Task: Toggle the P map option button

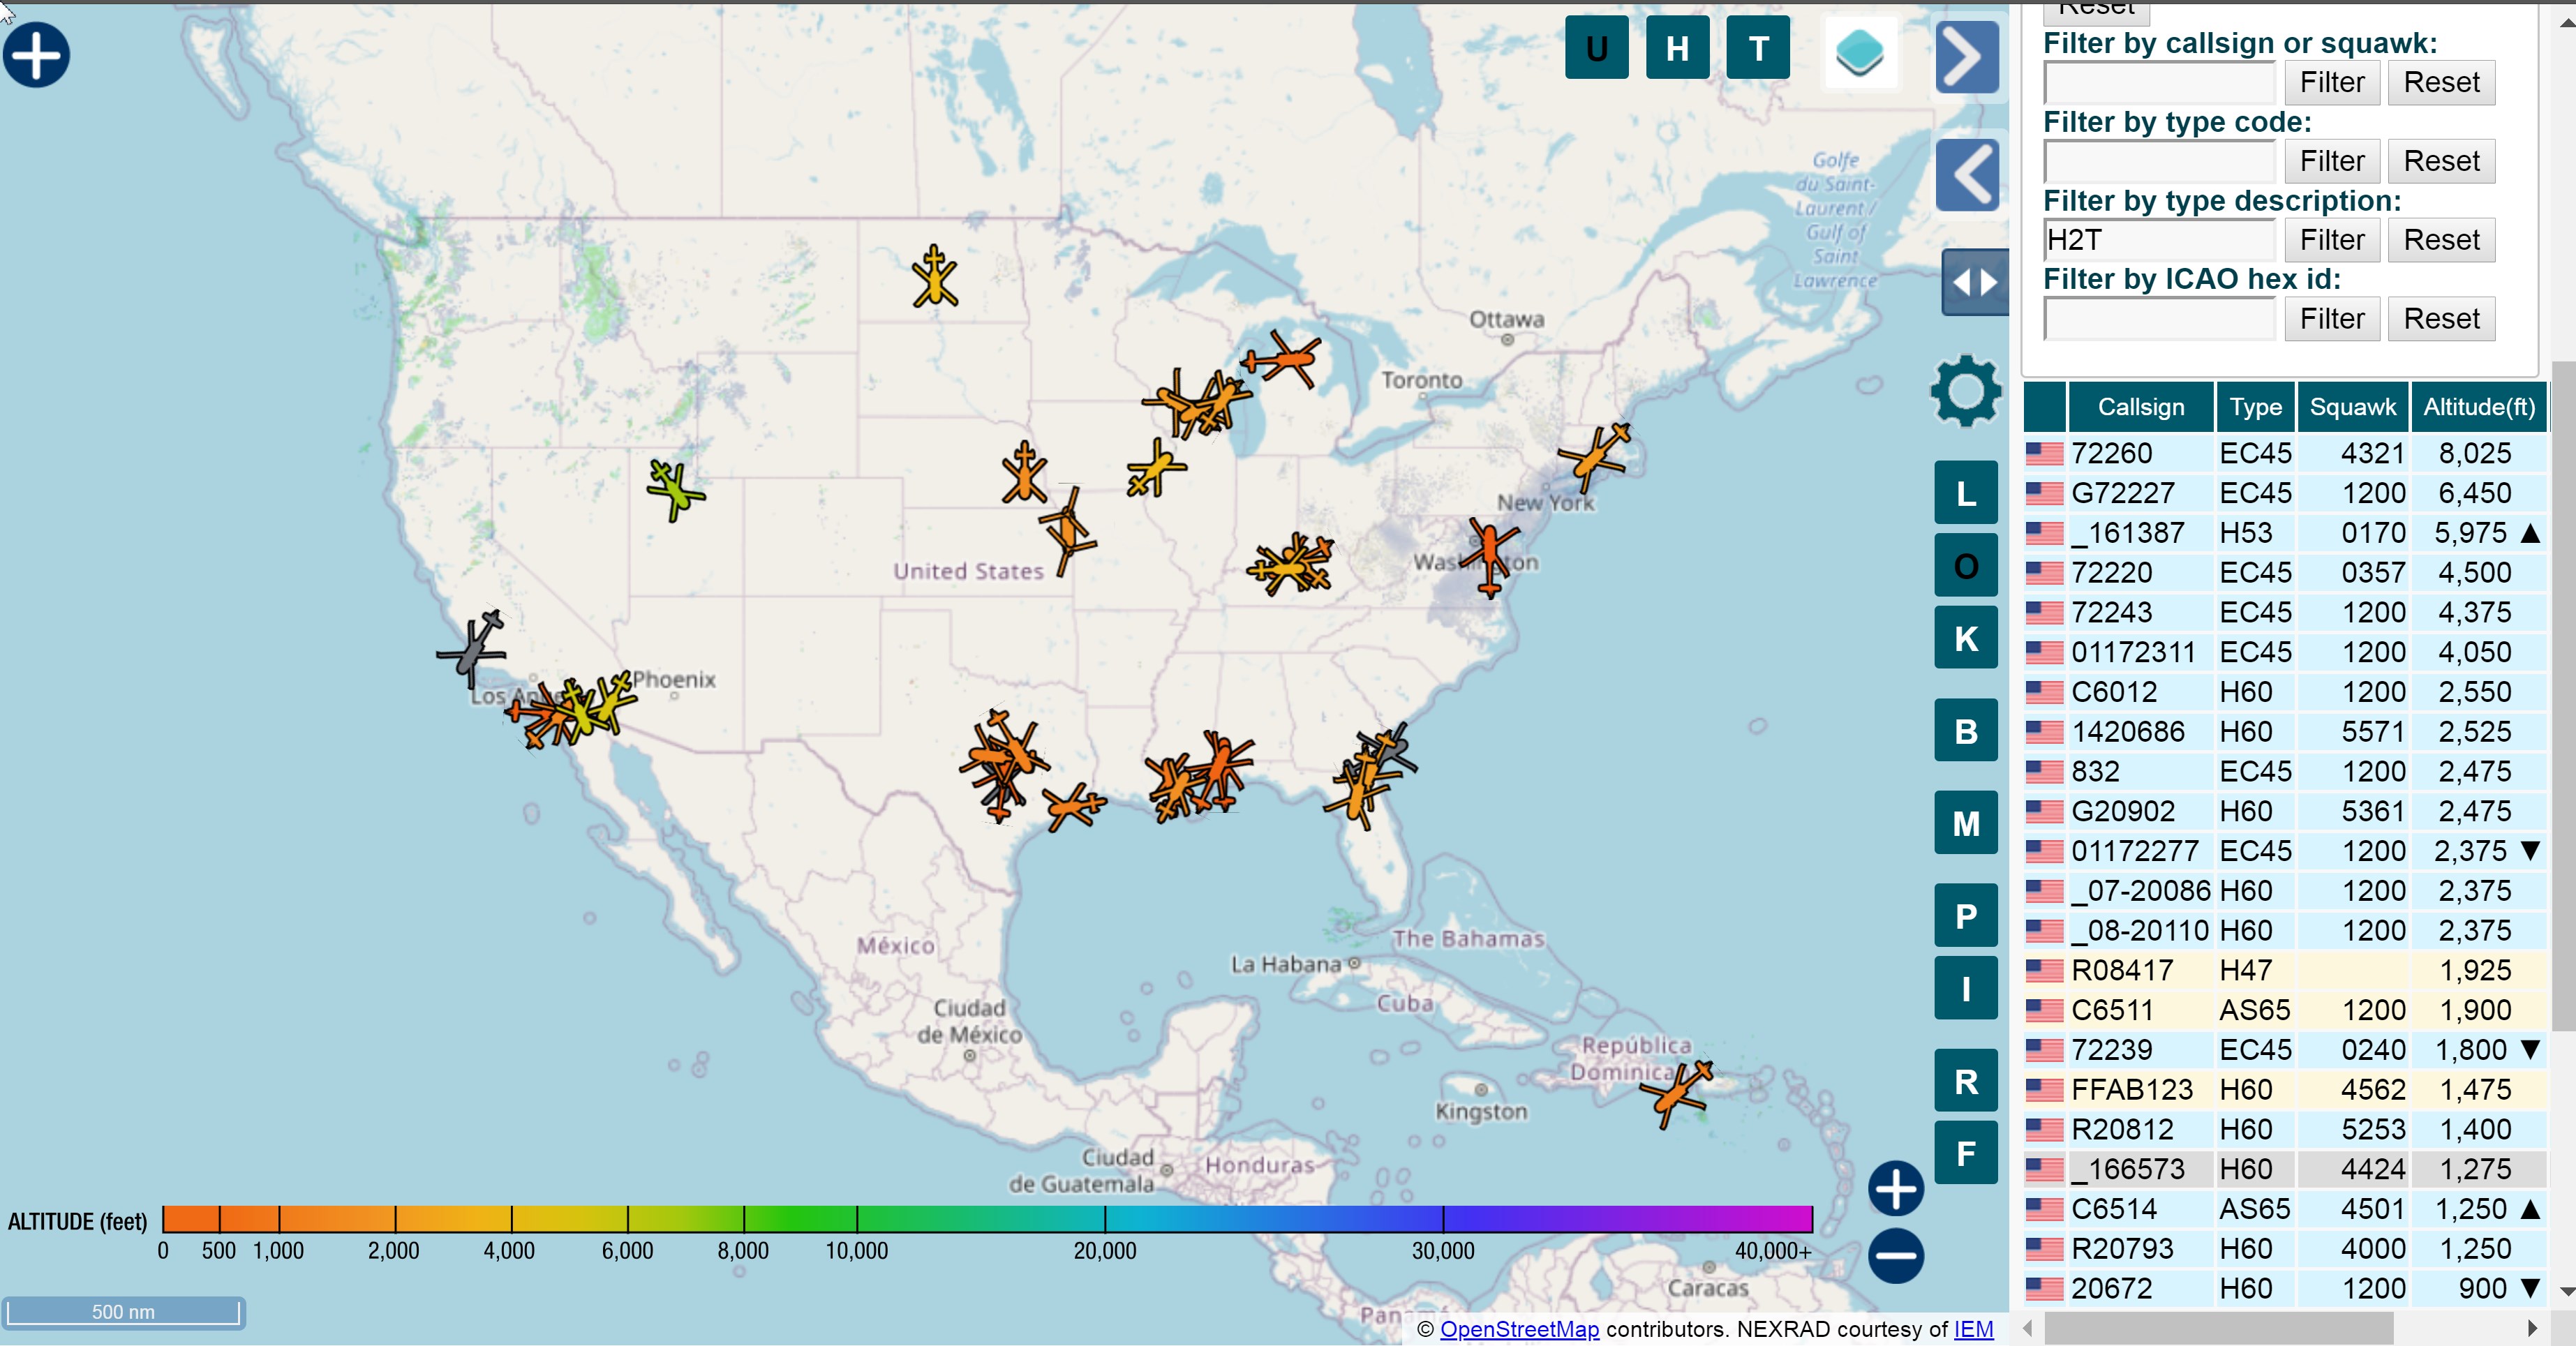Action: click(x=1965, y=916)
